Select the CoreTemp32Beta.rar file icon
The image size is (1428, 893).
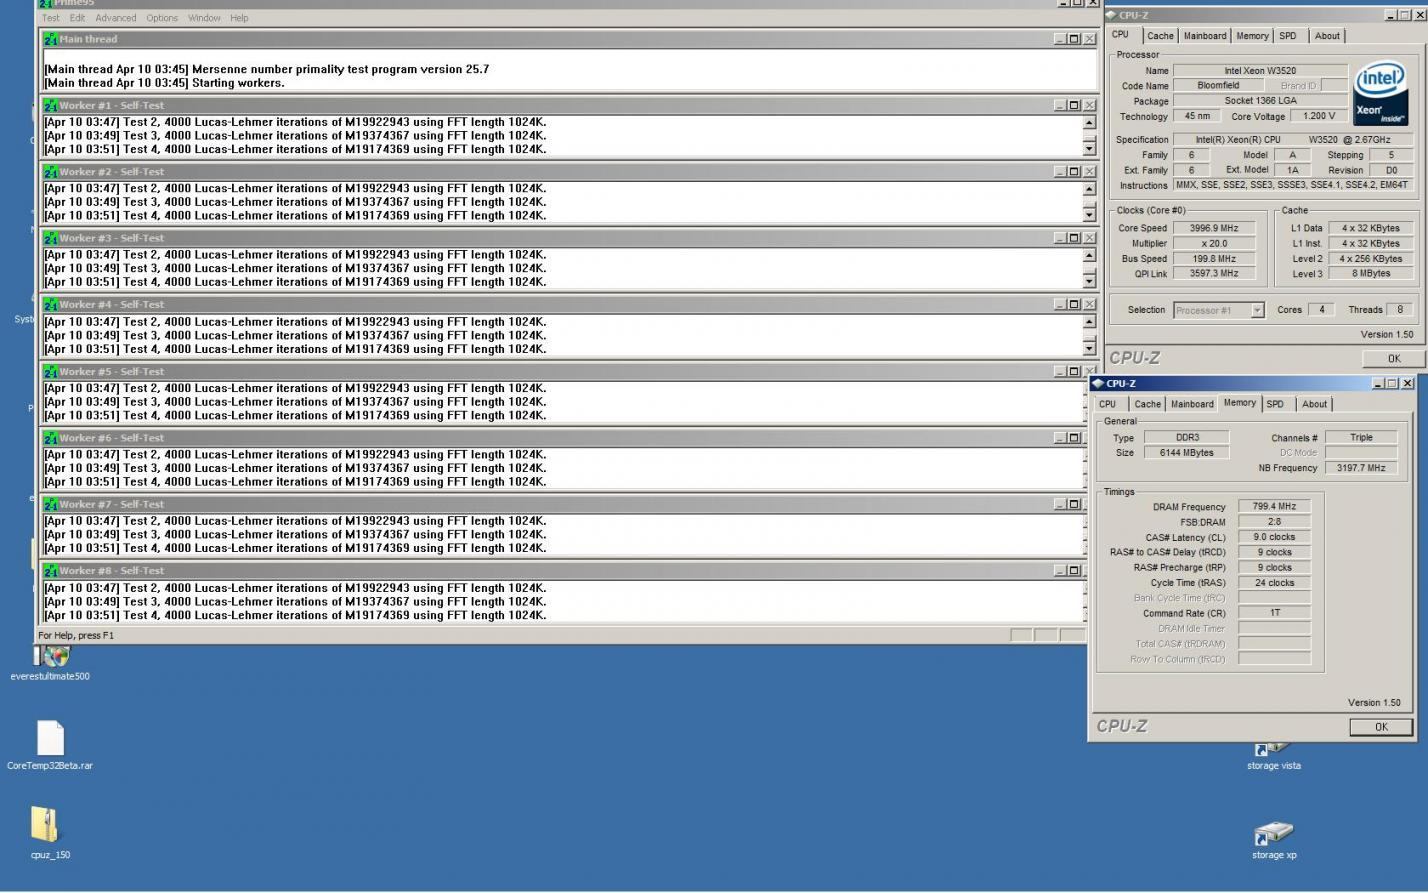click(50, 738)
